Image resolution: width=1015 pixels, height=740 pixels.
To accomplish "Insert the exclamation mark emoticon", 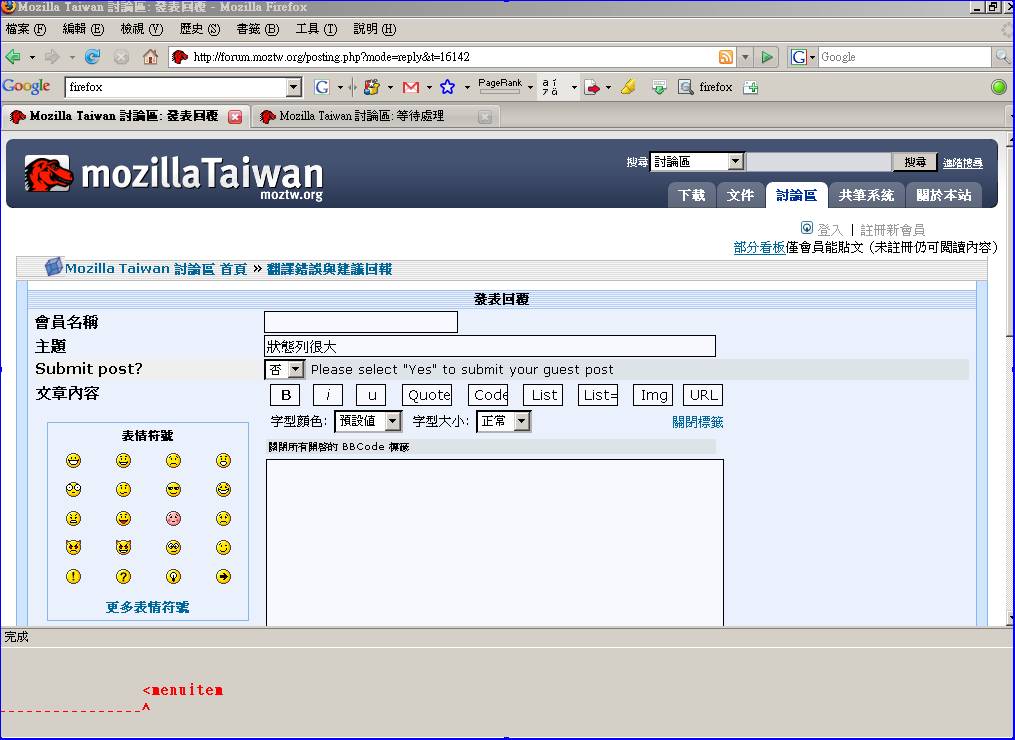I will (x=73, y=577).
